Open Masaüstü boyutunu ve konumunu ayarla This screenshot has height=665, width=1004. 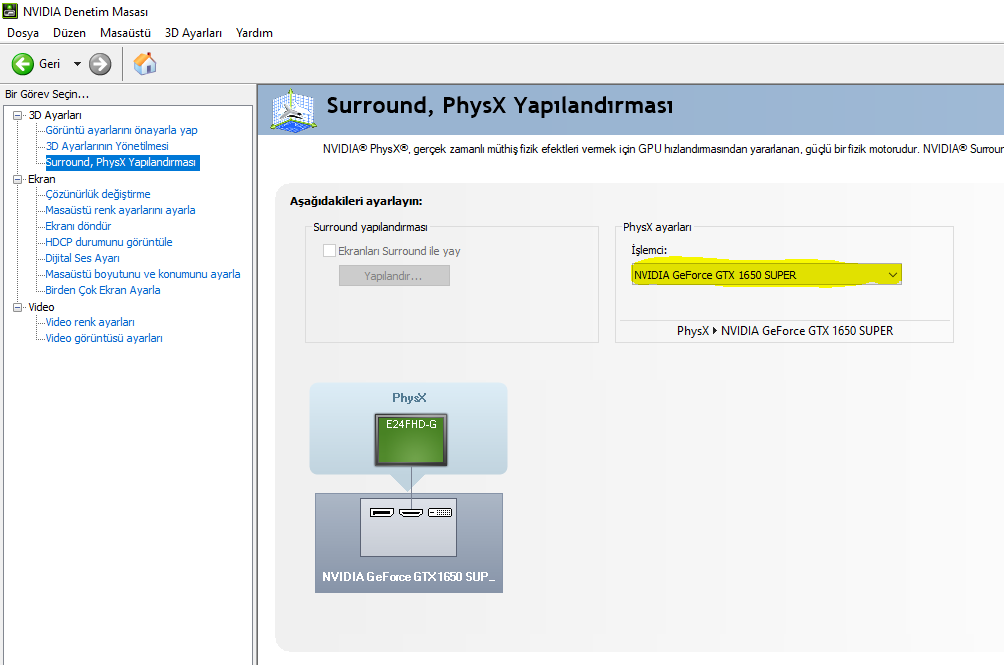(143, 274)
